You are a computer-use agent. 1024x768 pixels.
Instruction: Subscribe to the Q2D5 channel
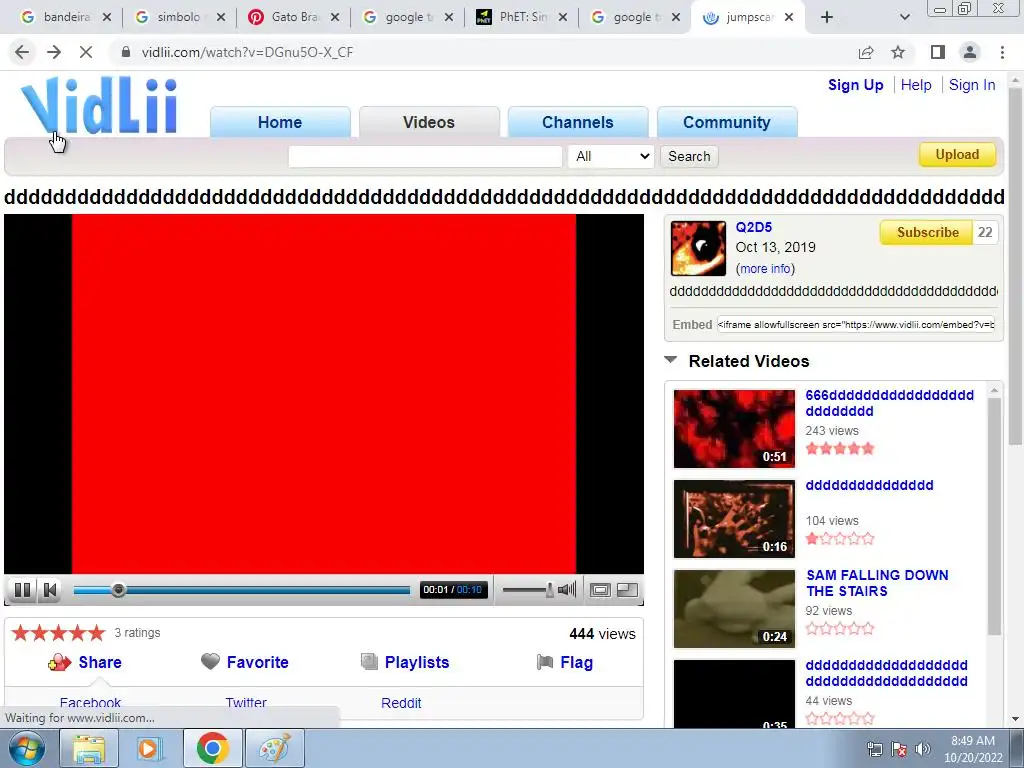pos(927,232)
